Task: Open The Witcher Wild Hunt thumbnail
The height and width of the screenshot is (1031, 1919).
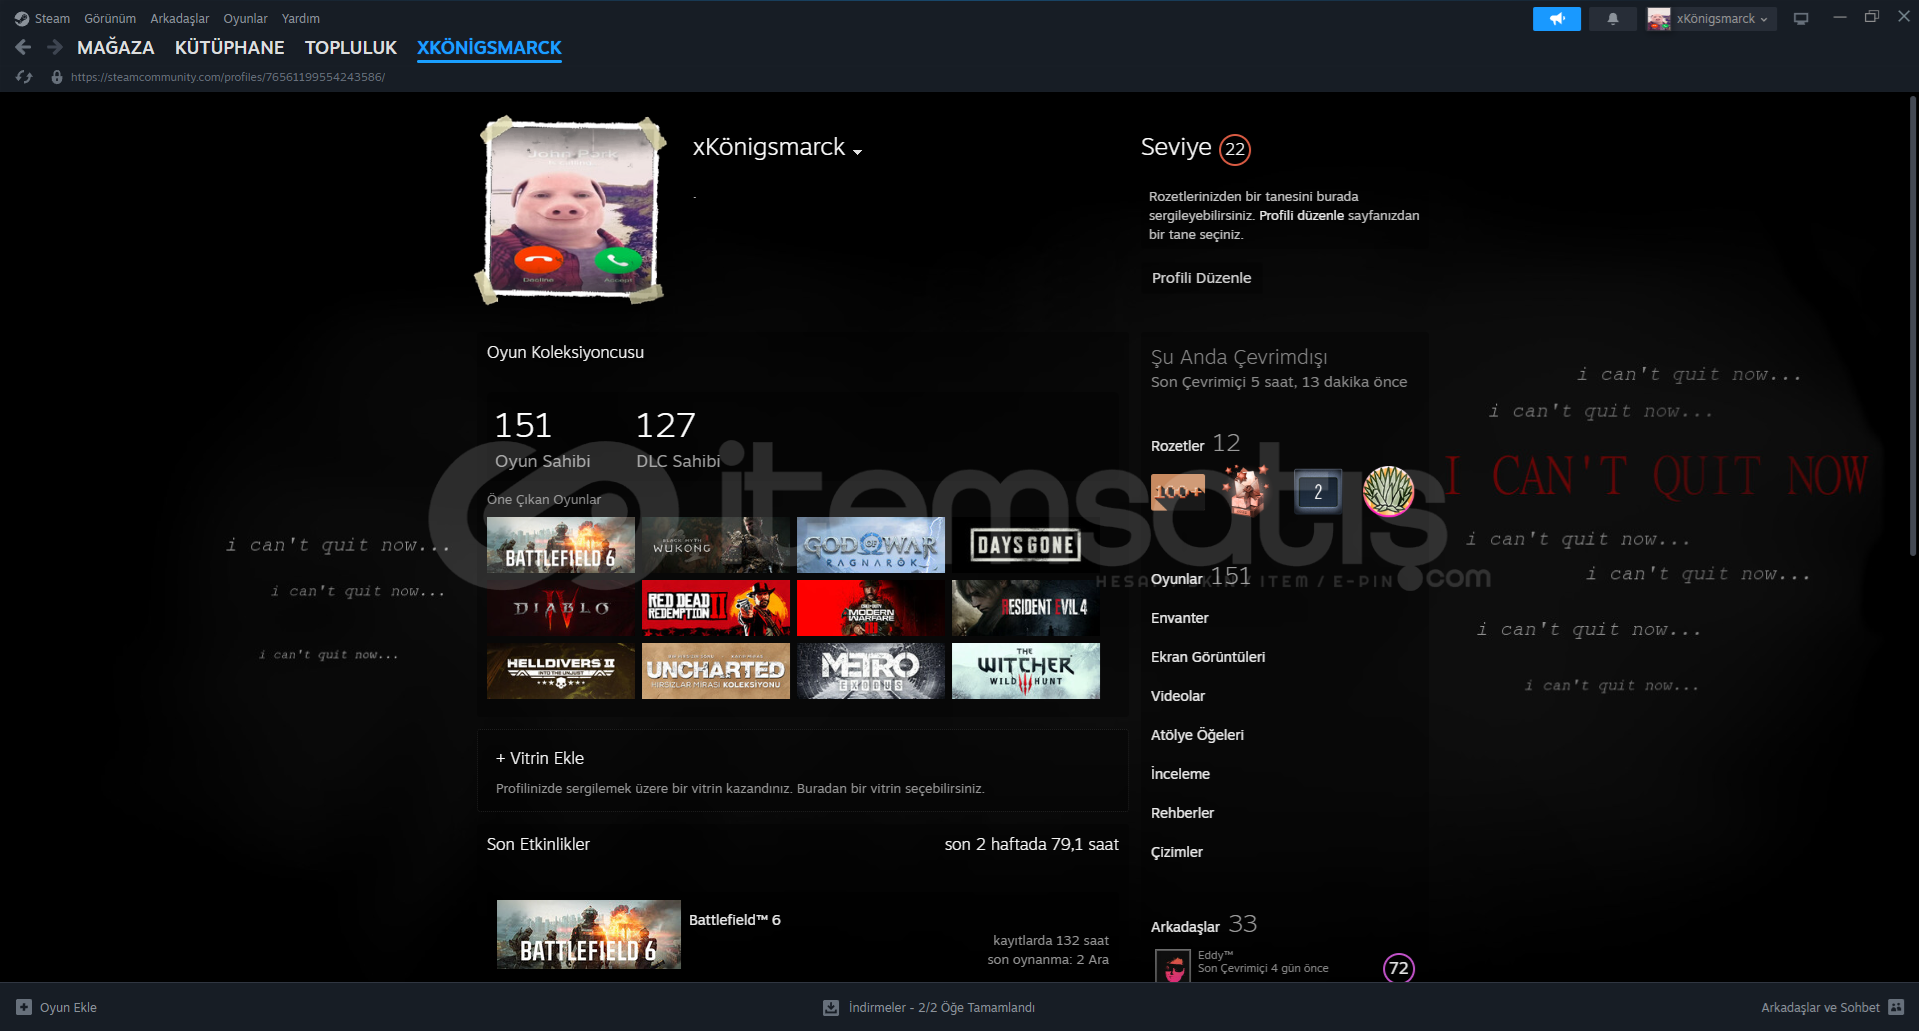Action: pos(1026,671)
